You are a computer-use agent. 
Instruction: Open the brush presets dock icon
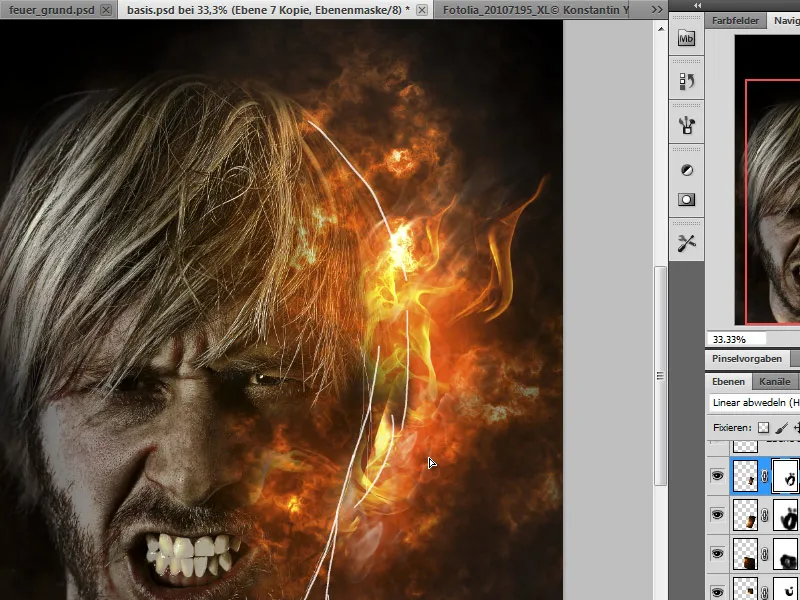point(686,124)
